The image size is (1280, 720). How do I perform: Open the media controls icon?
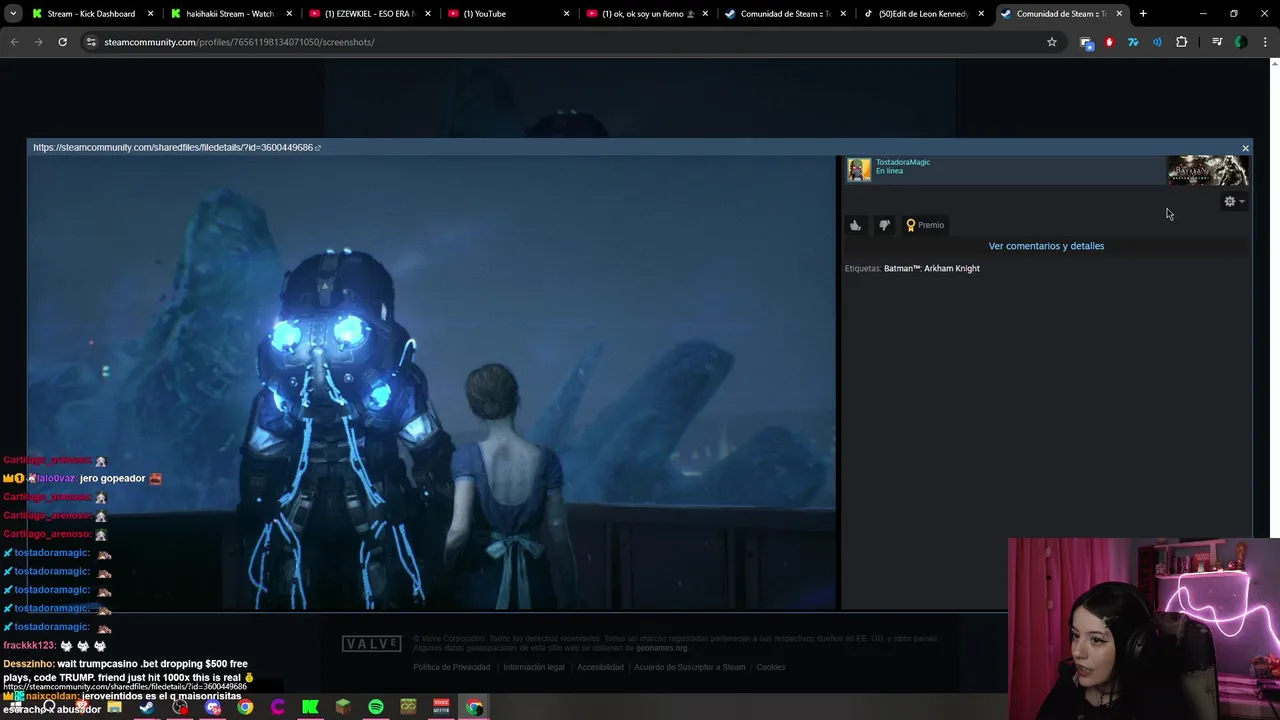(1216, 42)
